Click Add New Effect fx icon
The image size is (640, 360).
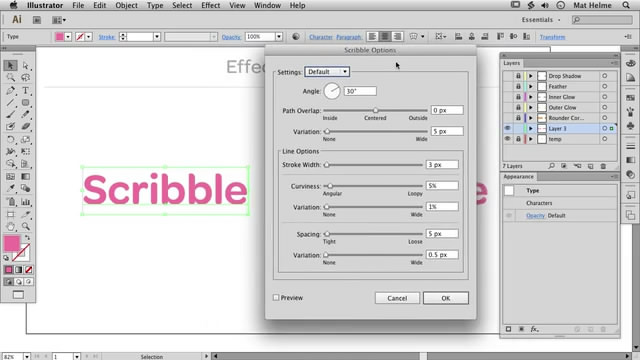[x=534, y=329]
